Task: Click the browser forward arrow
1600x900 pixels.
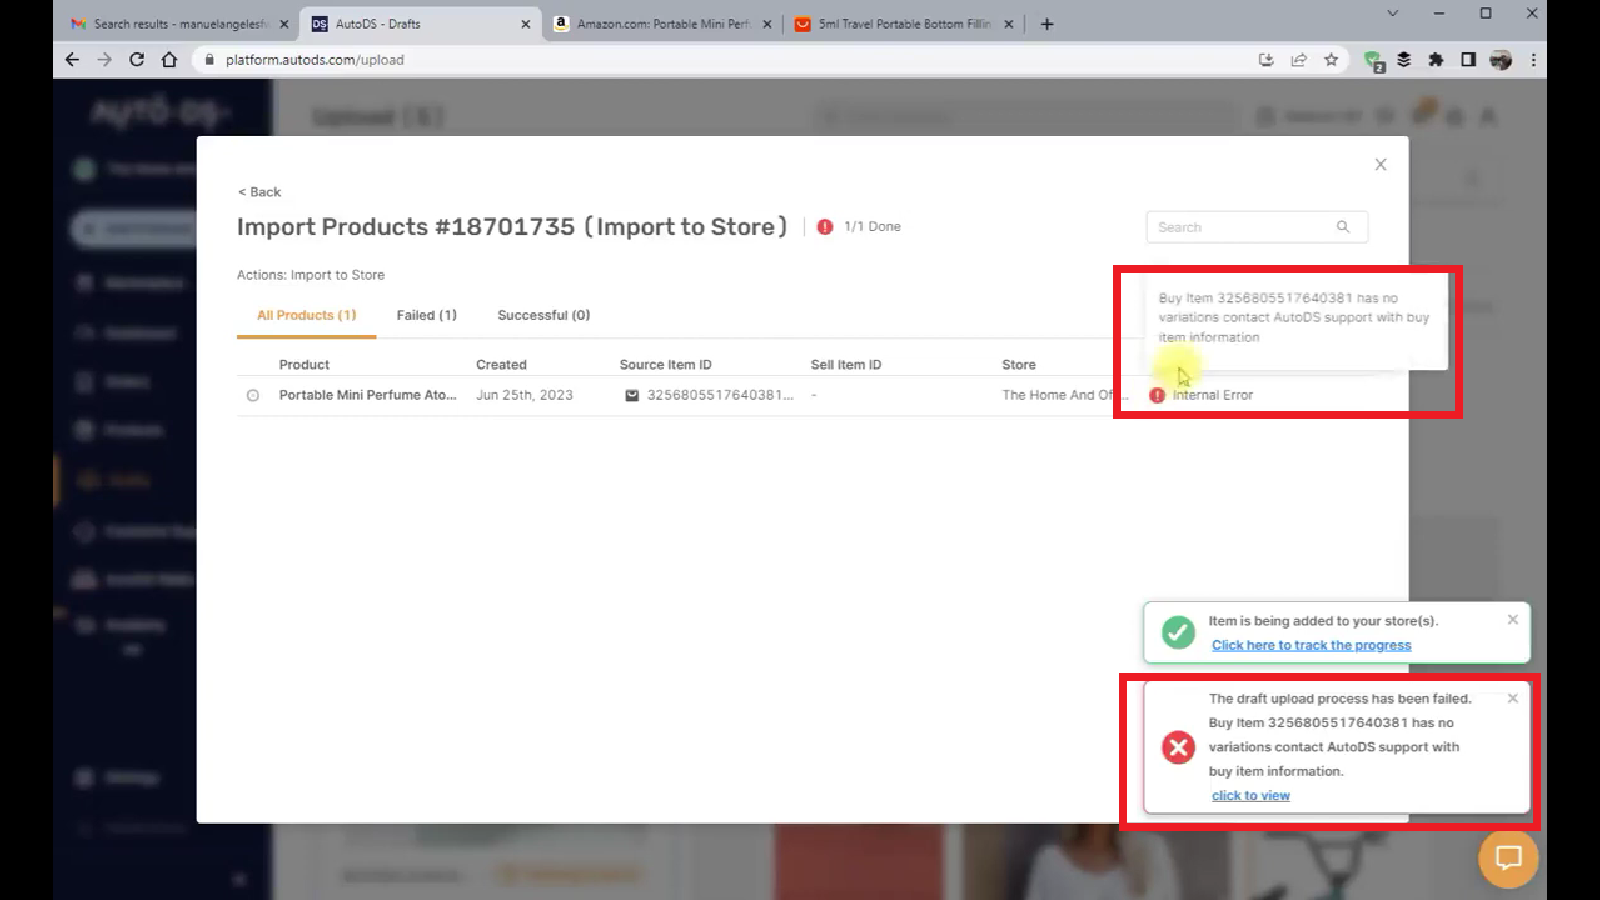Action: tap(104, 60)
